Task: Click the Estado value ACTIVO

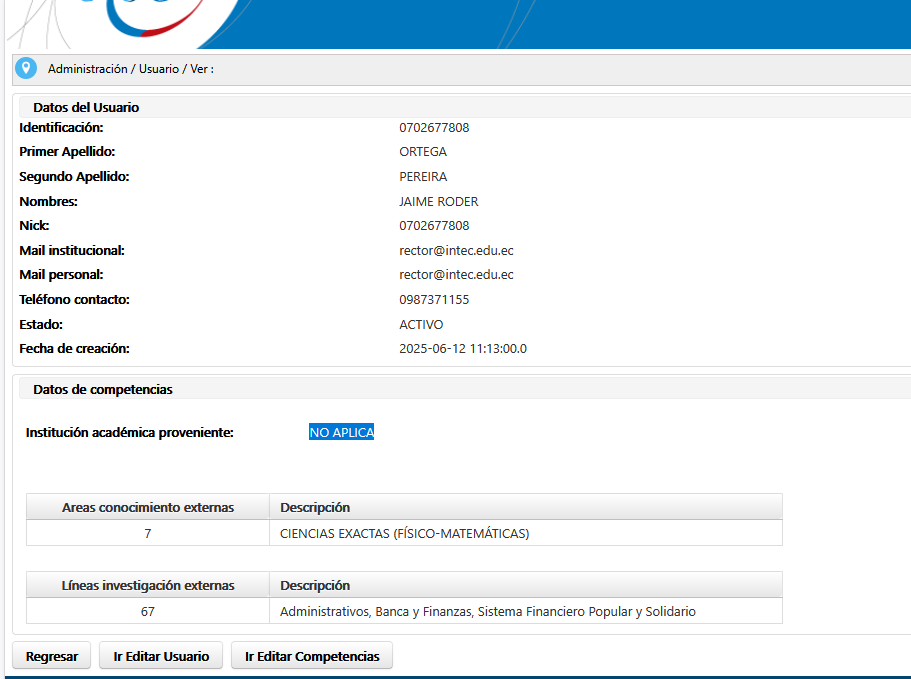Action: pyautogui.click(x=421, y=325)
